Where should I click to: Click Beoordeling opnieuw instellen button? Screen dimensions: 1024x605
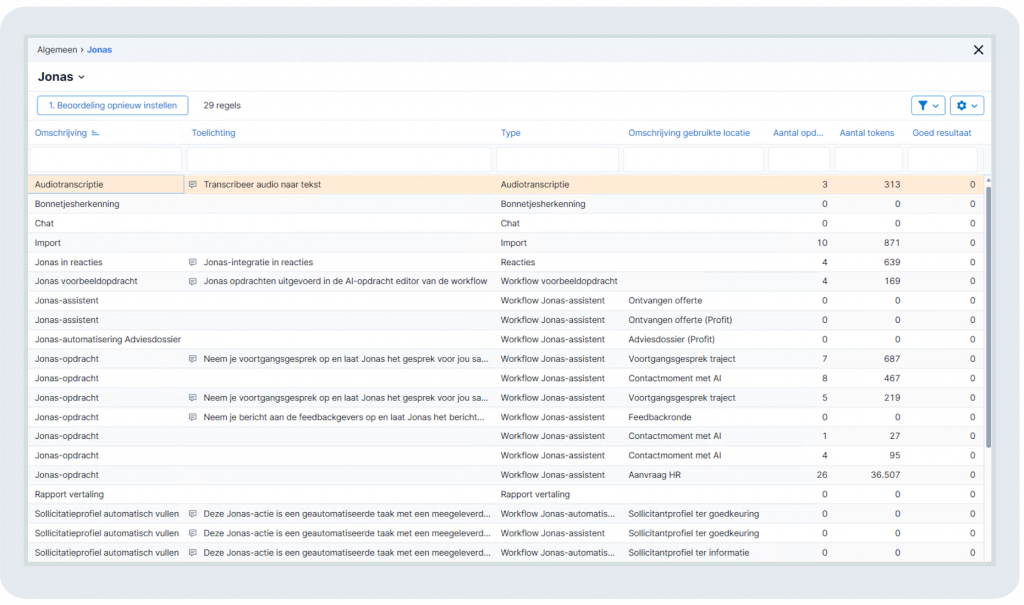click(x=112, y=105)
